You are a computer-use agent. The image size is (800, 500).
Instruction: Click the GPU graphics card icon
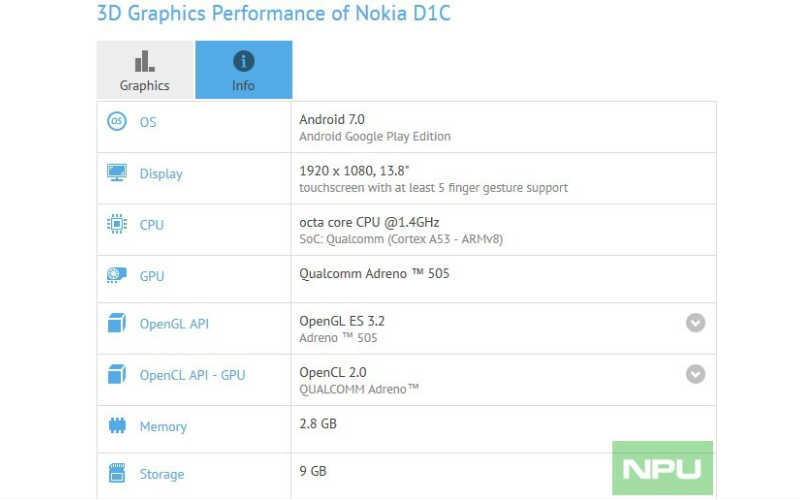click(117, 275)
